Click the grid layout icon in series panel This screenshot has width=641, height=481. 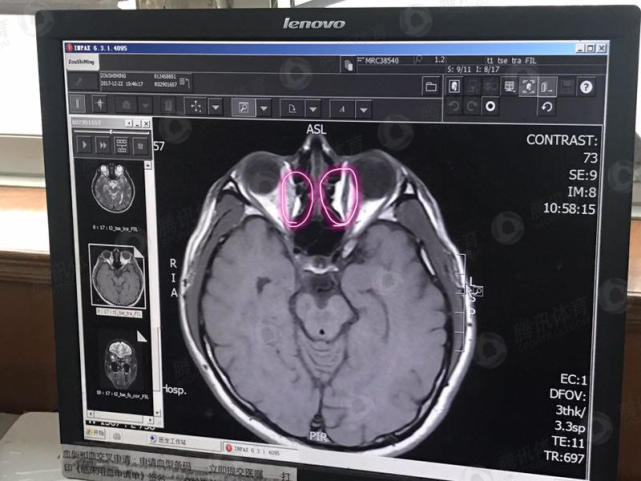coord(122,145)
